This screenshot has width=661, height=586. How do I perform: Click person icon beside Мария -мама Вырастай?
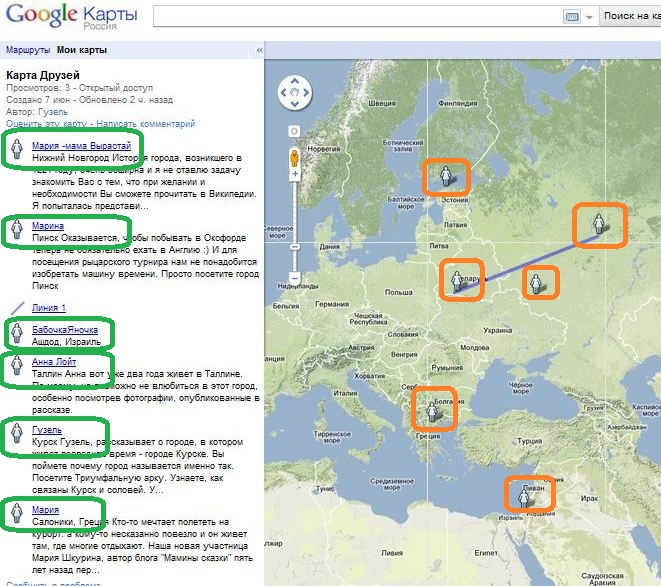(16, 149)
